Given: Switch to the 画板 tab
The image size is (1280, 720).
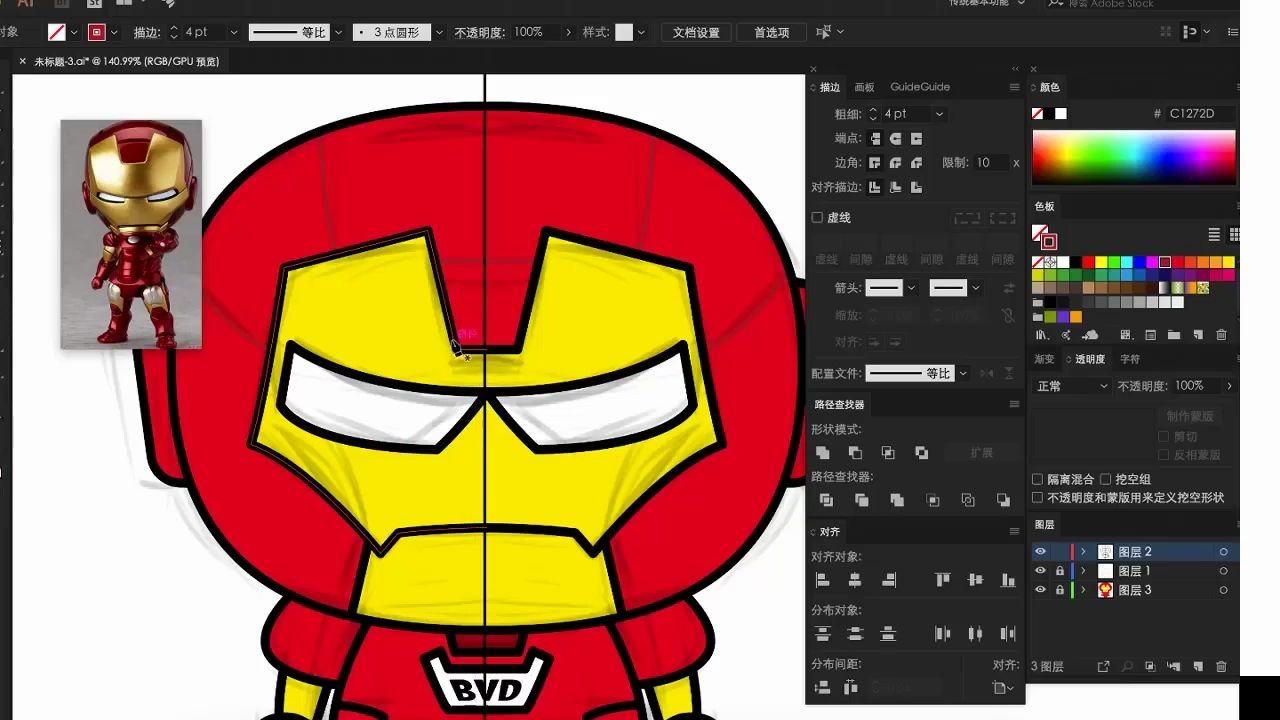Looking at the screenshot, I should (864, 87).
